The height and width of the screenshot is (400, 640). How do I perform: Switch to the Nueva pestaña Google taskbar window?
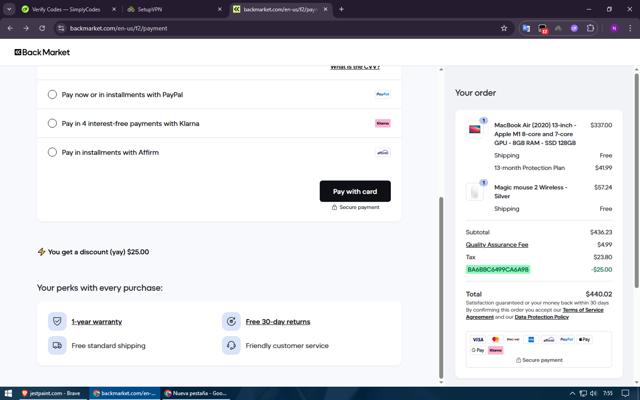click(196, 393)
